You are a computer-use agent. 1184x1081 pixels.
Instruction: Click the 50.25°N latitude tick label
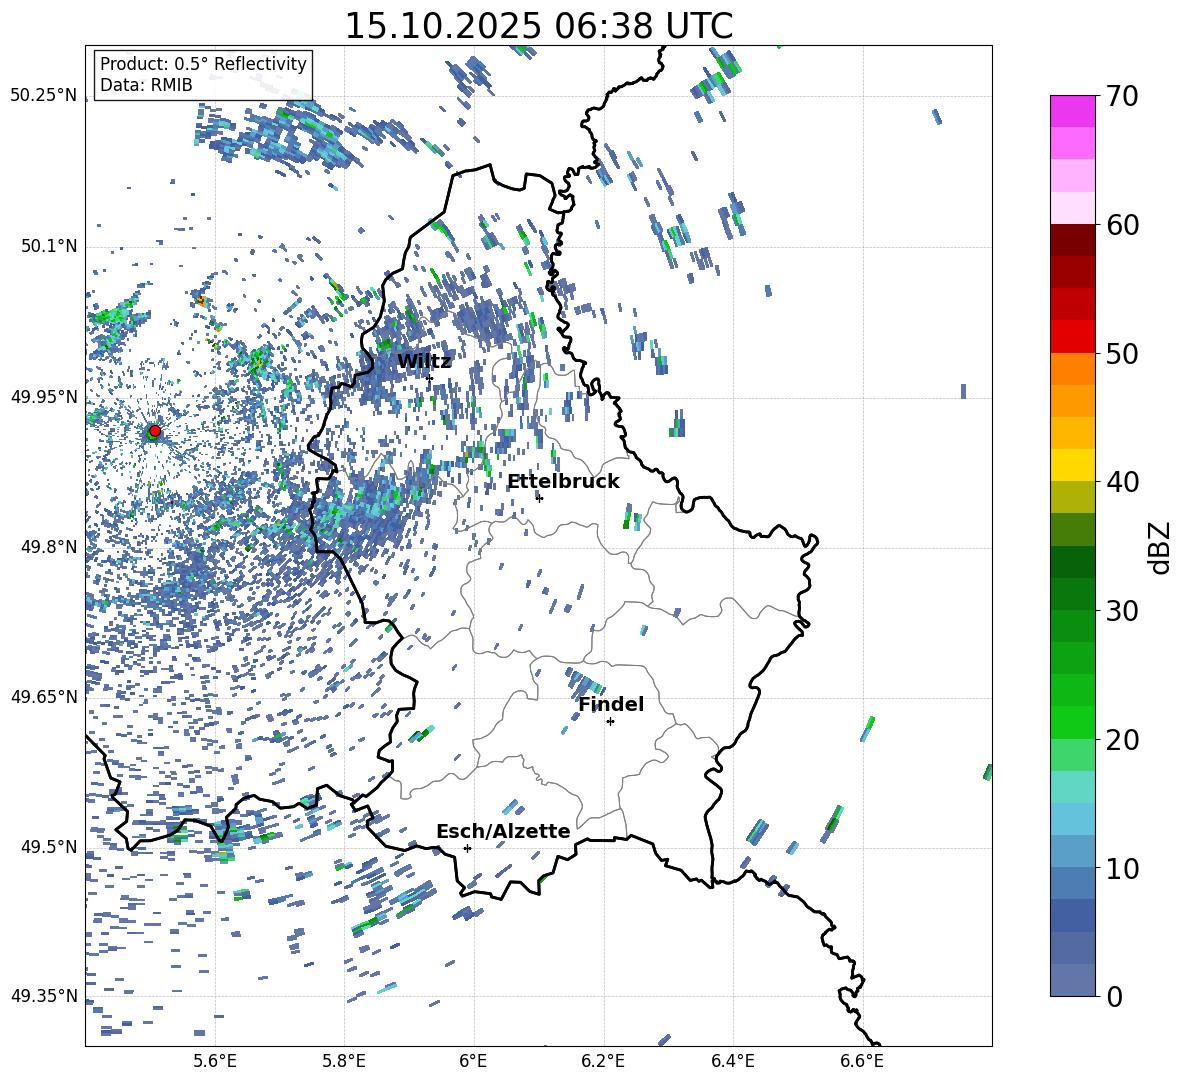click(x=44, y=96)
